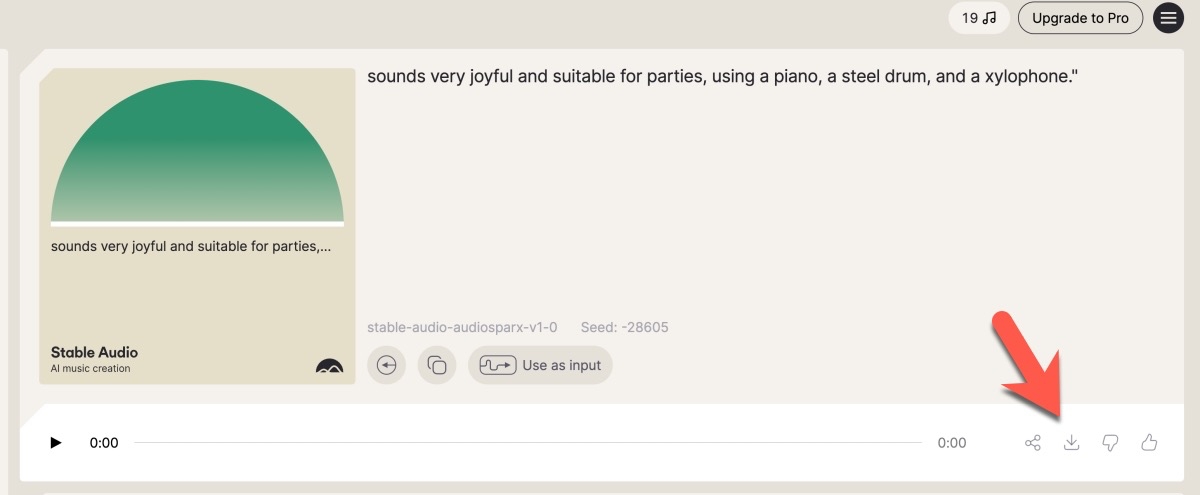The height and width of the screenshot is (495, 1200).
Task: Open the 19 credits counter
Action: point(978,18)
